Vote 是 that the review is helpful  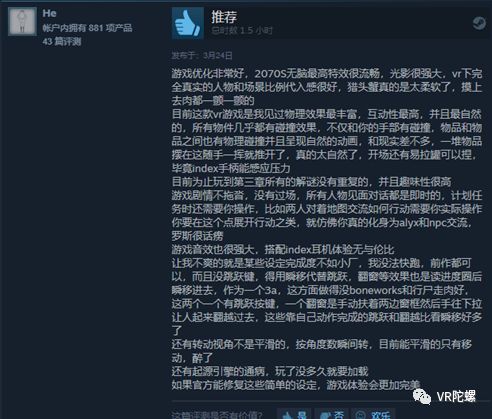[x=294, y=414]
